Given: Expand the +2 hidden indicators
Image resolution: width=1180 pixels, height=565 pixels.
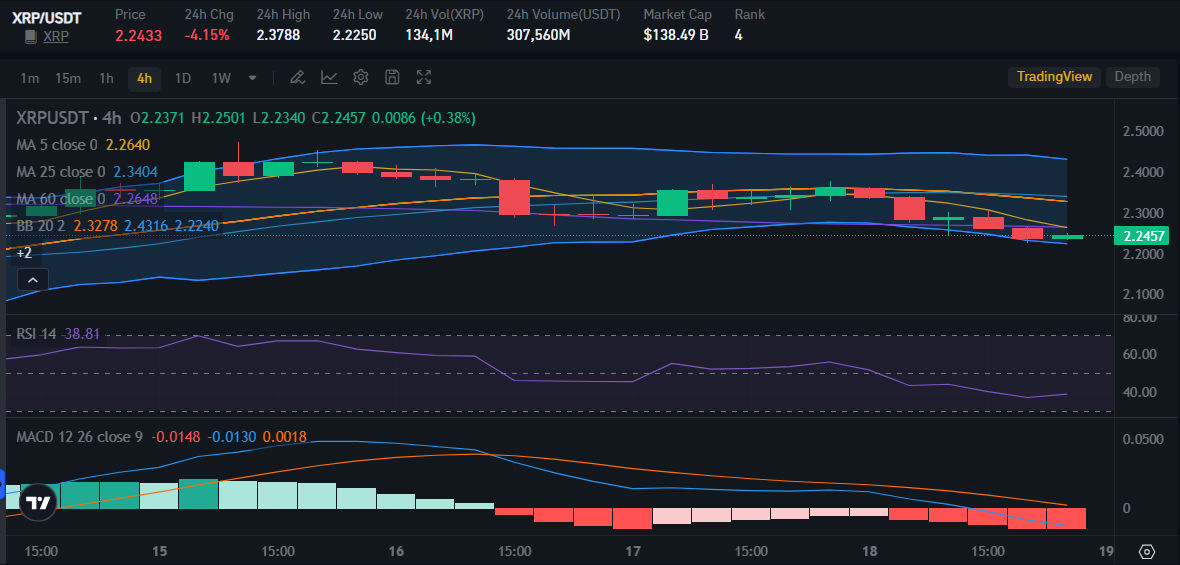Looking at the screenshot, I should pyautogui.click(x=24, y=253).
